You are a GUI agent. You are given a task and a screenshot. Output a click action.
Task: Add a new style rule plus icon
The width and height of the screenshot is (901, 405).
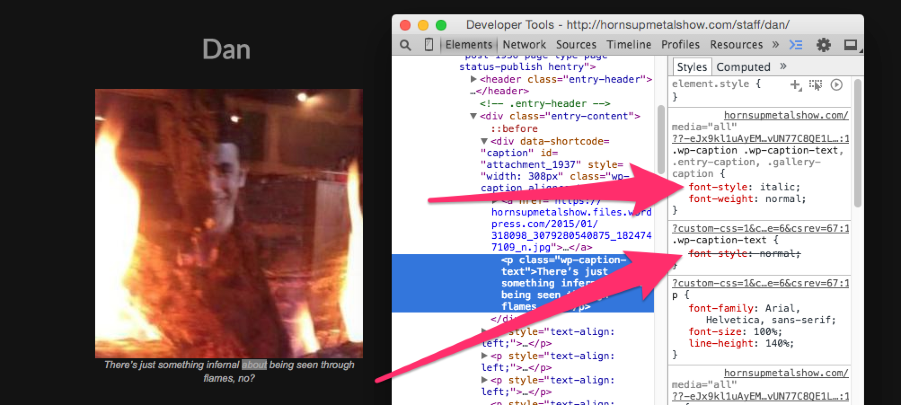point(796,85)
